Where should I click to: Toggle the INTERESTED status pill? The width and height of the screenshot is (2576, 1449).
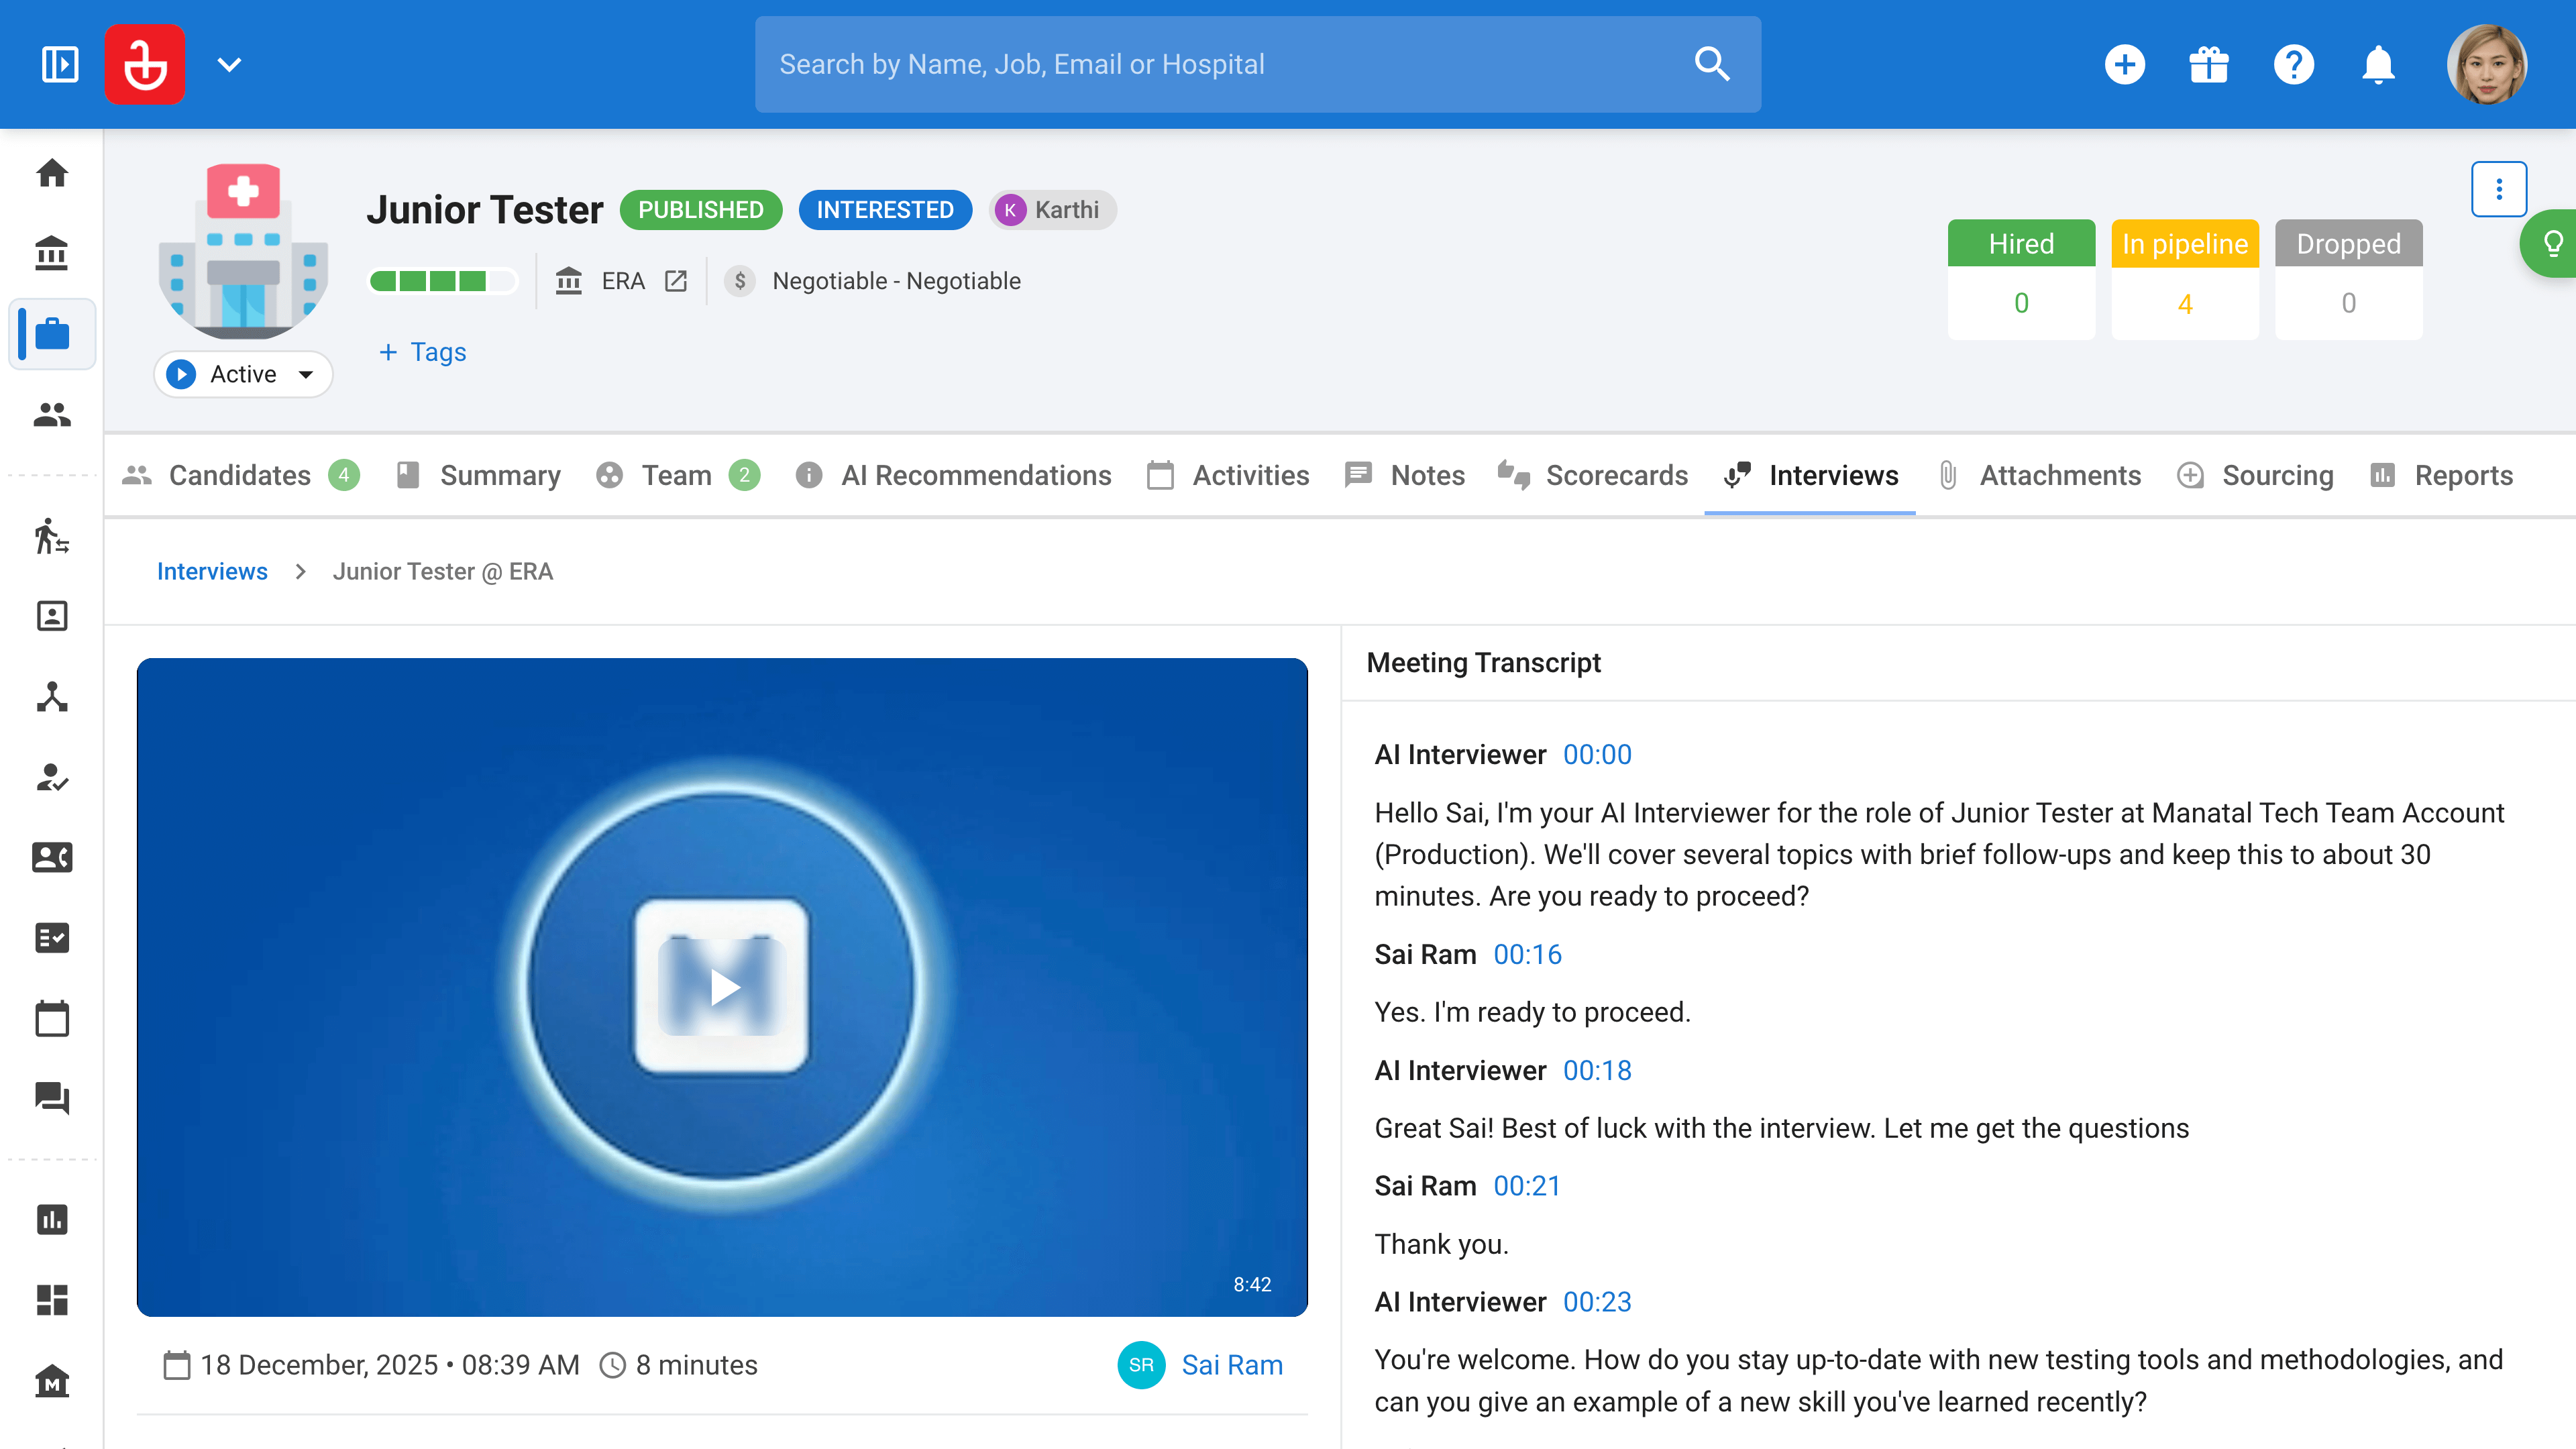[x=884, y=210]
